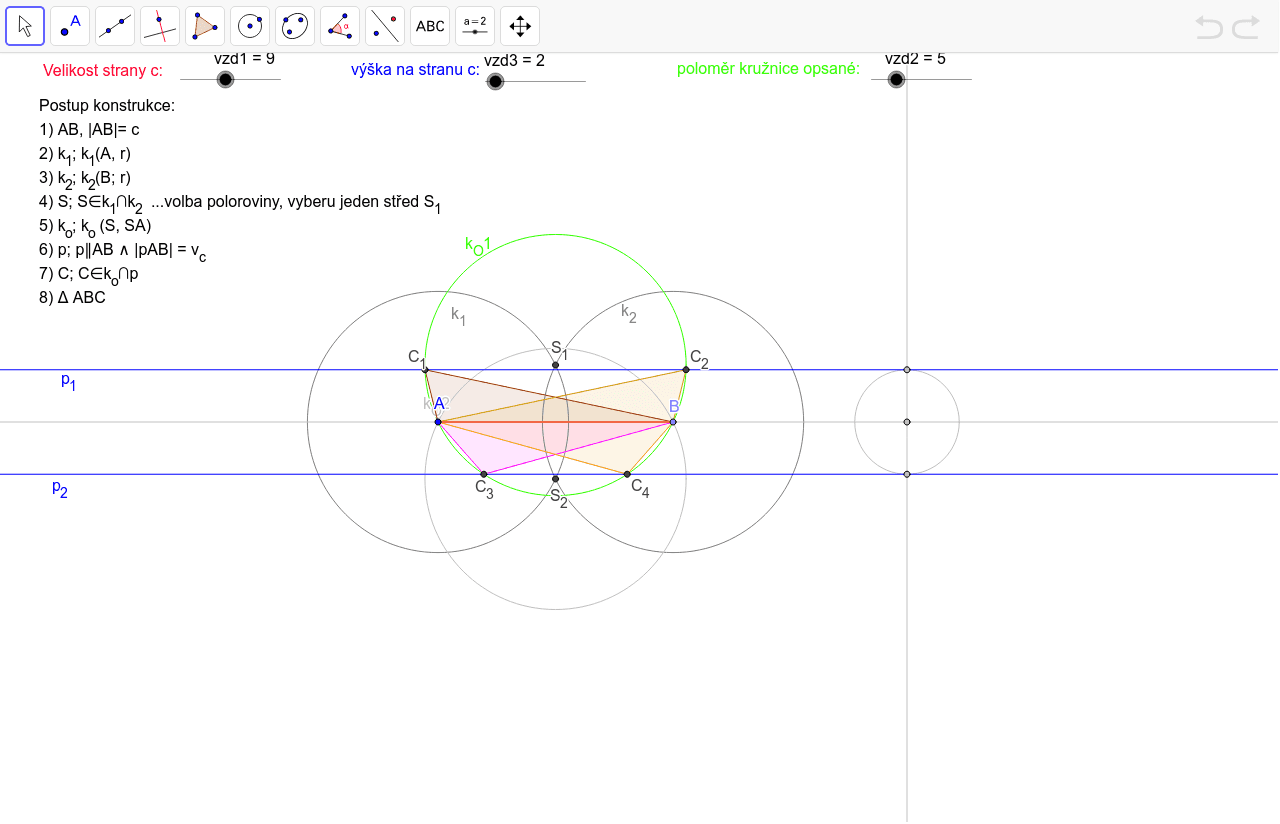The width and height of the screenshot is (1280, 824).
Task: Select the Line through two points tool
Action: (x=115, y=26)
